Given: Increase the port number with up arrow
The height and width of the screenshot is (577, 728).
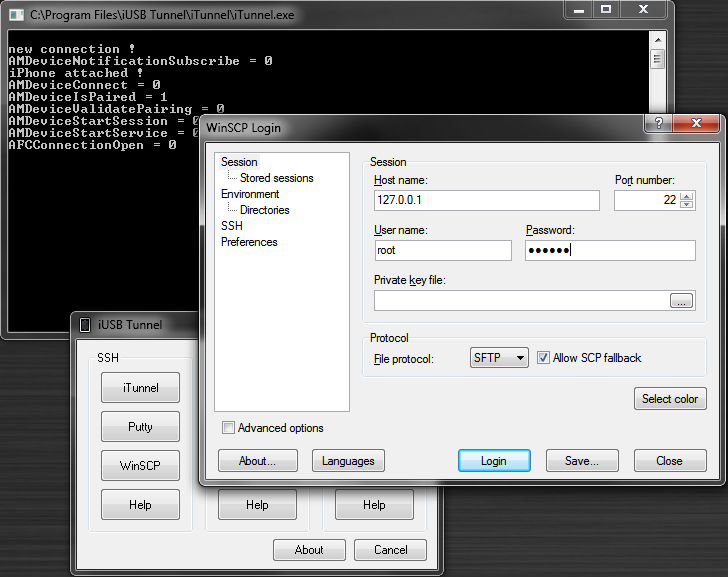Looking at the screenshot, I should click(x=687, y=196).
